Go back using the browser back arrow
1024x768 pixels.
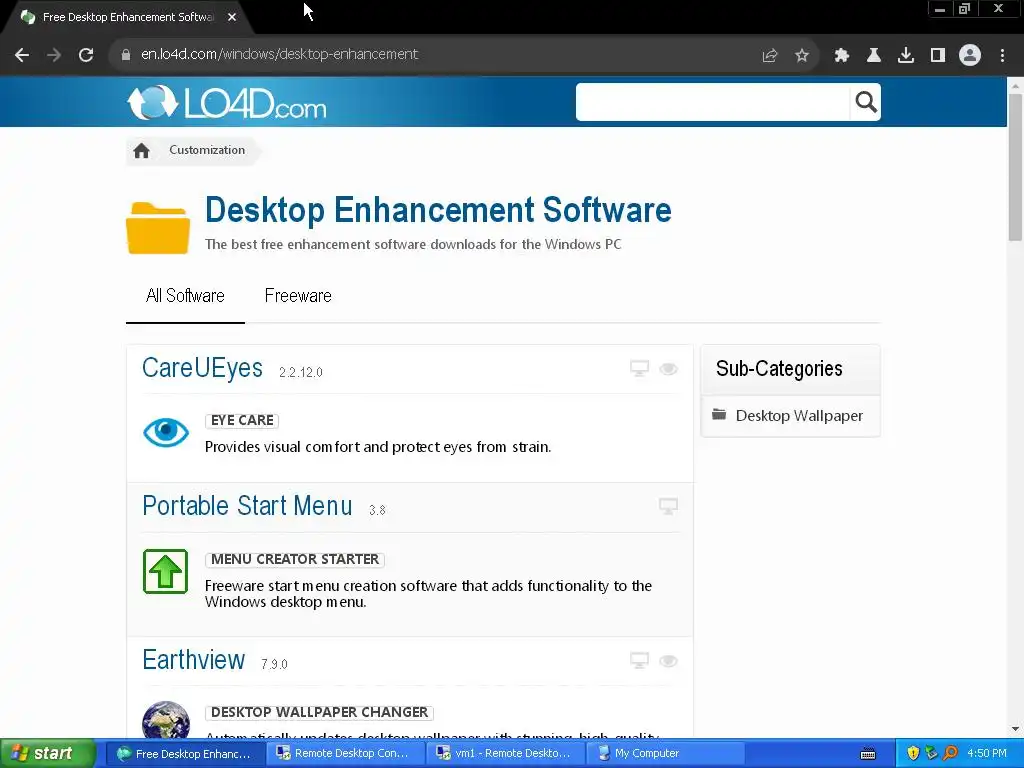click(x=22, y=55)
